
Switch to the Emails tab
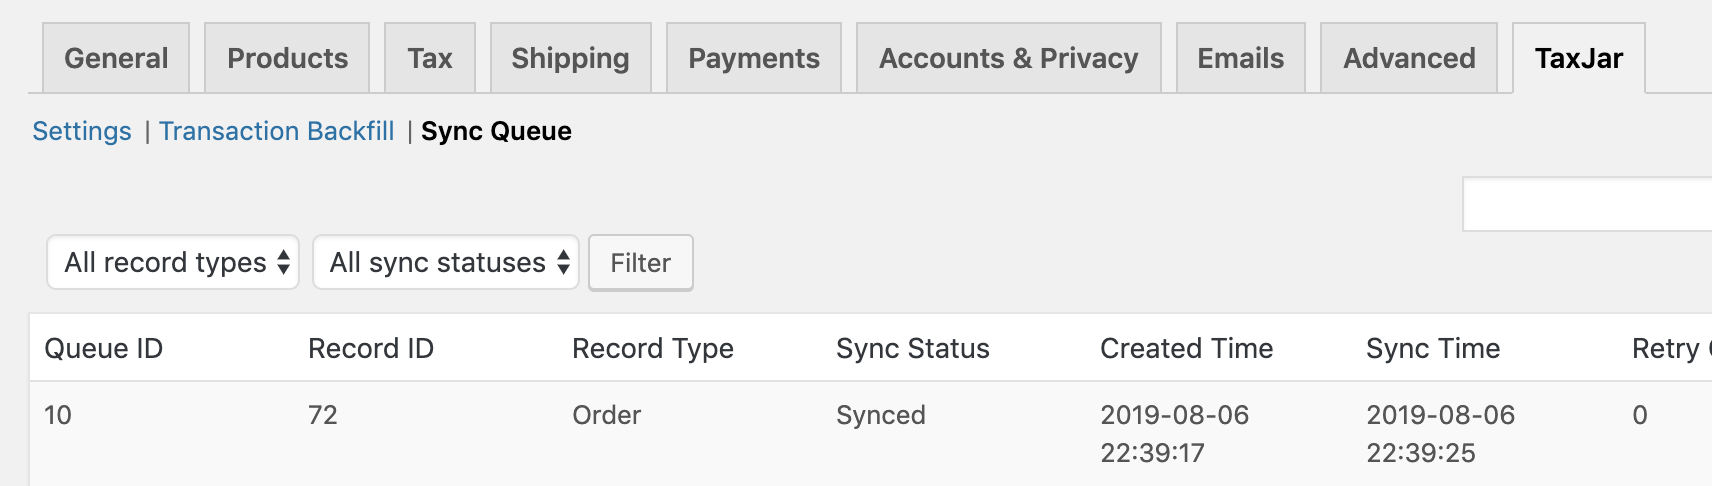pyautogui.click(x=1240, y=58)
